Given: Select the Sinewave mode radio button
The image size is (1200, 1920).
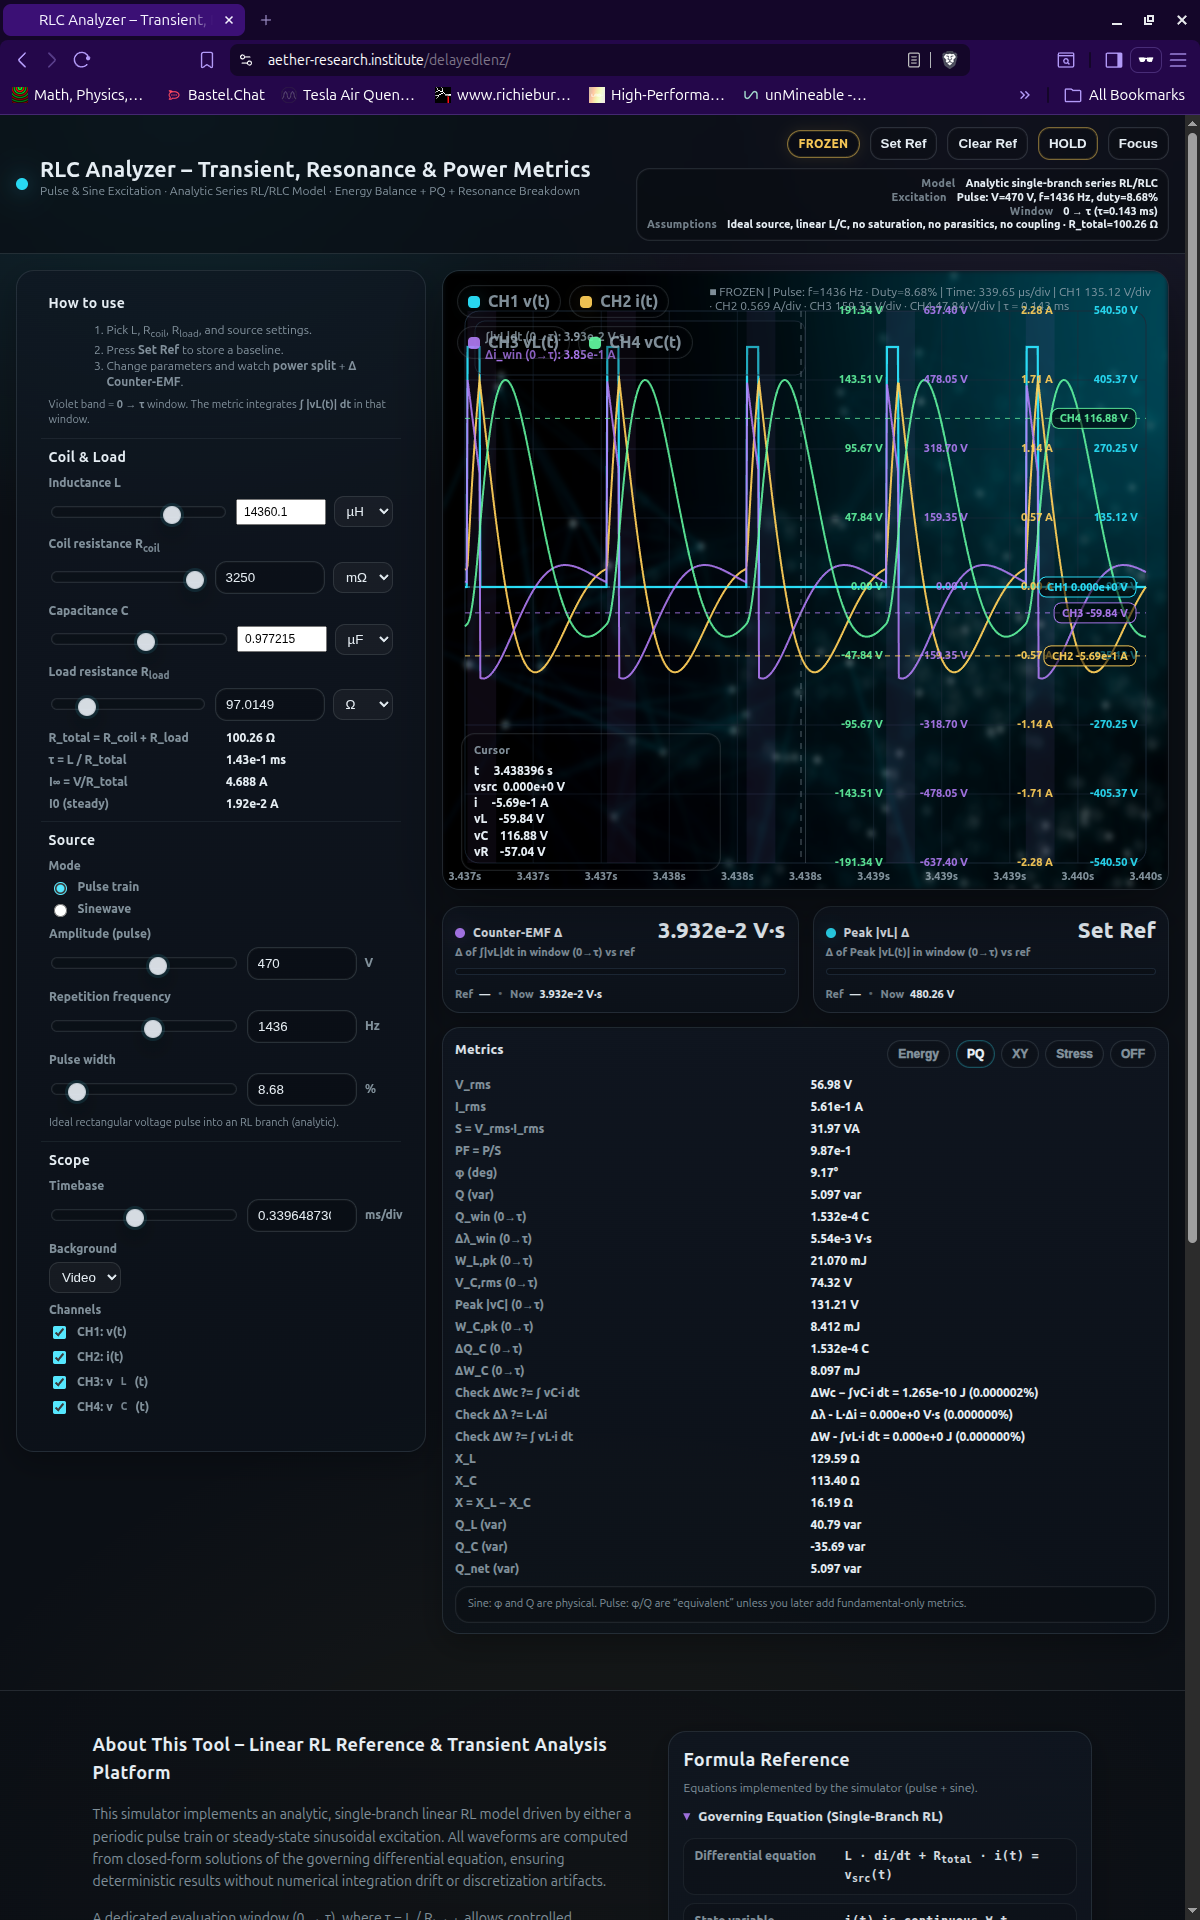Looking at the screenshot, I should pos(61,910).
